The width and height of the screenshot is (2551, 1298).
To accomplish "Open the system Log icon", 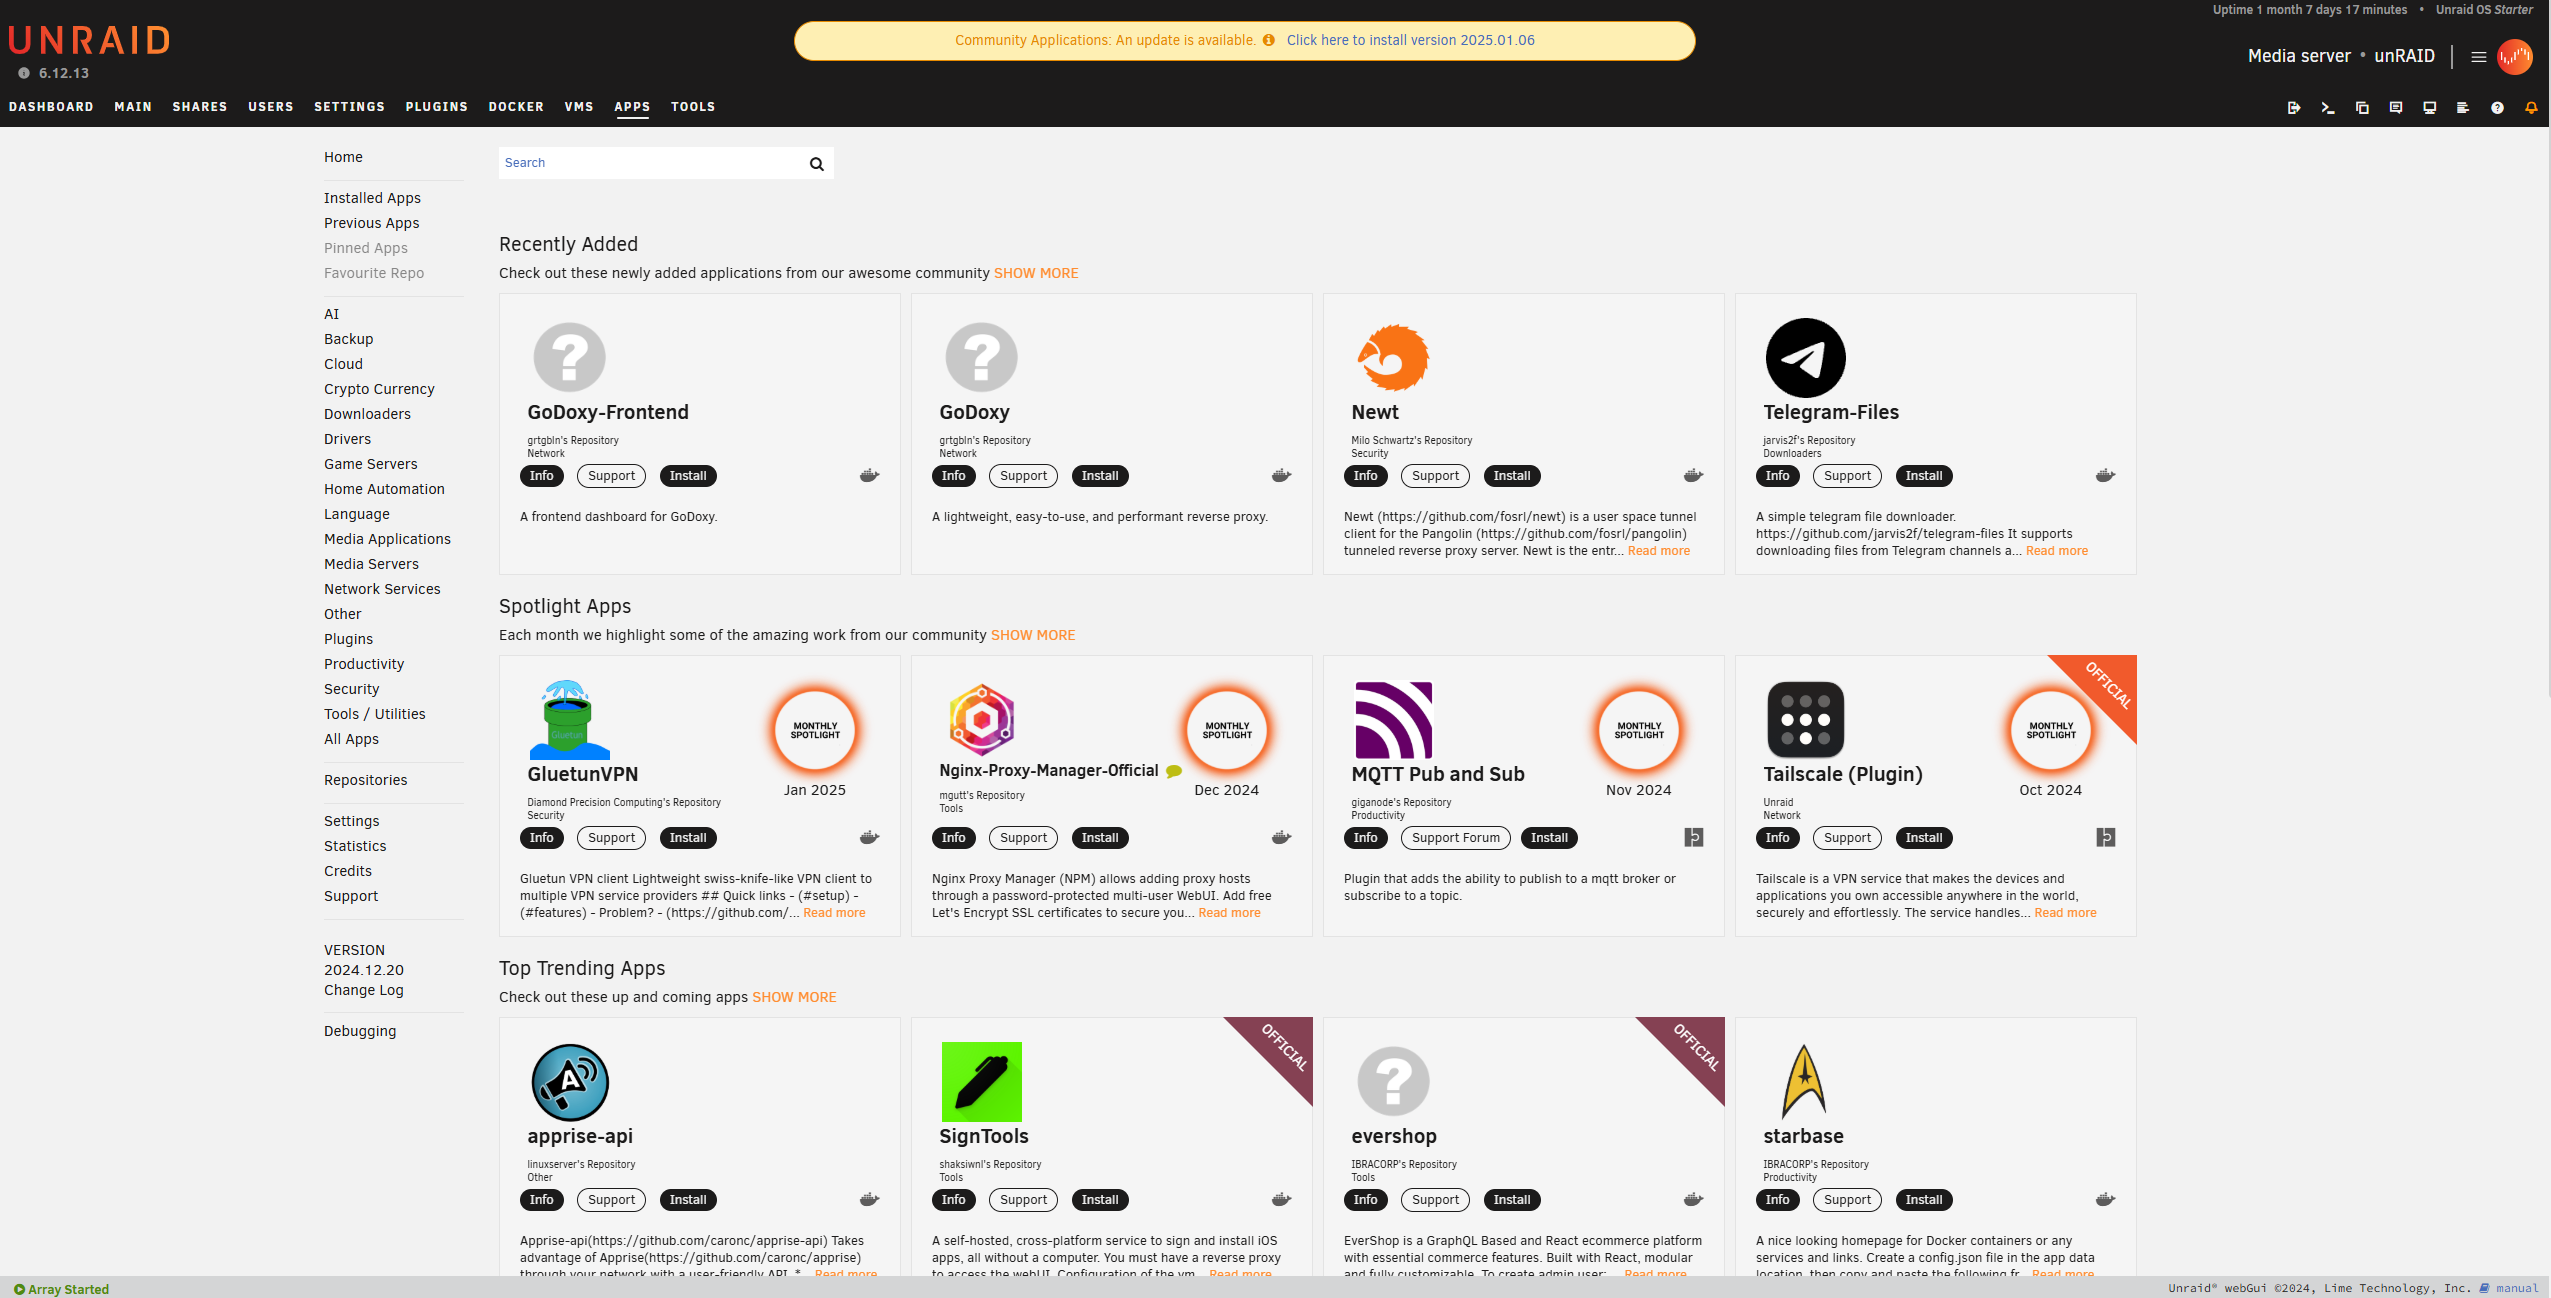I will [x=2463, y=107].
